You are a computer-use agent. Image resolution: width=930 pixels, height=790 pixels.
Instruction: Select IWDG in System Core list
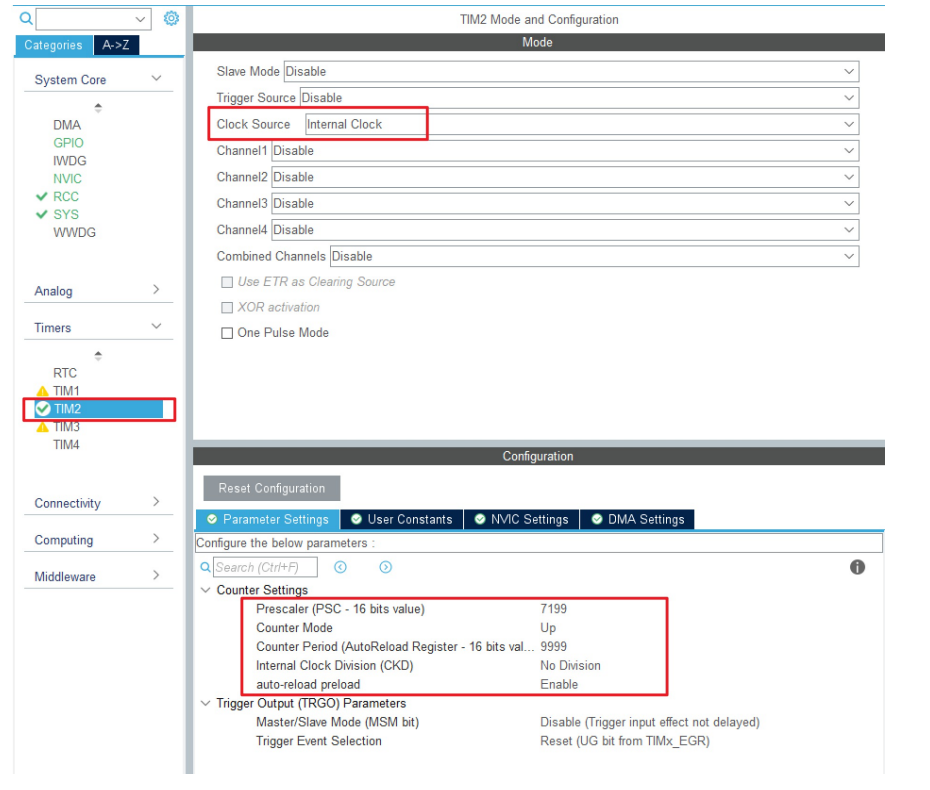(69, 161)
